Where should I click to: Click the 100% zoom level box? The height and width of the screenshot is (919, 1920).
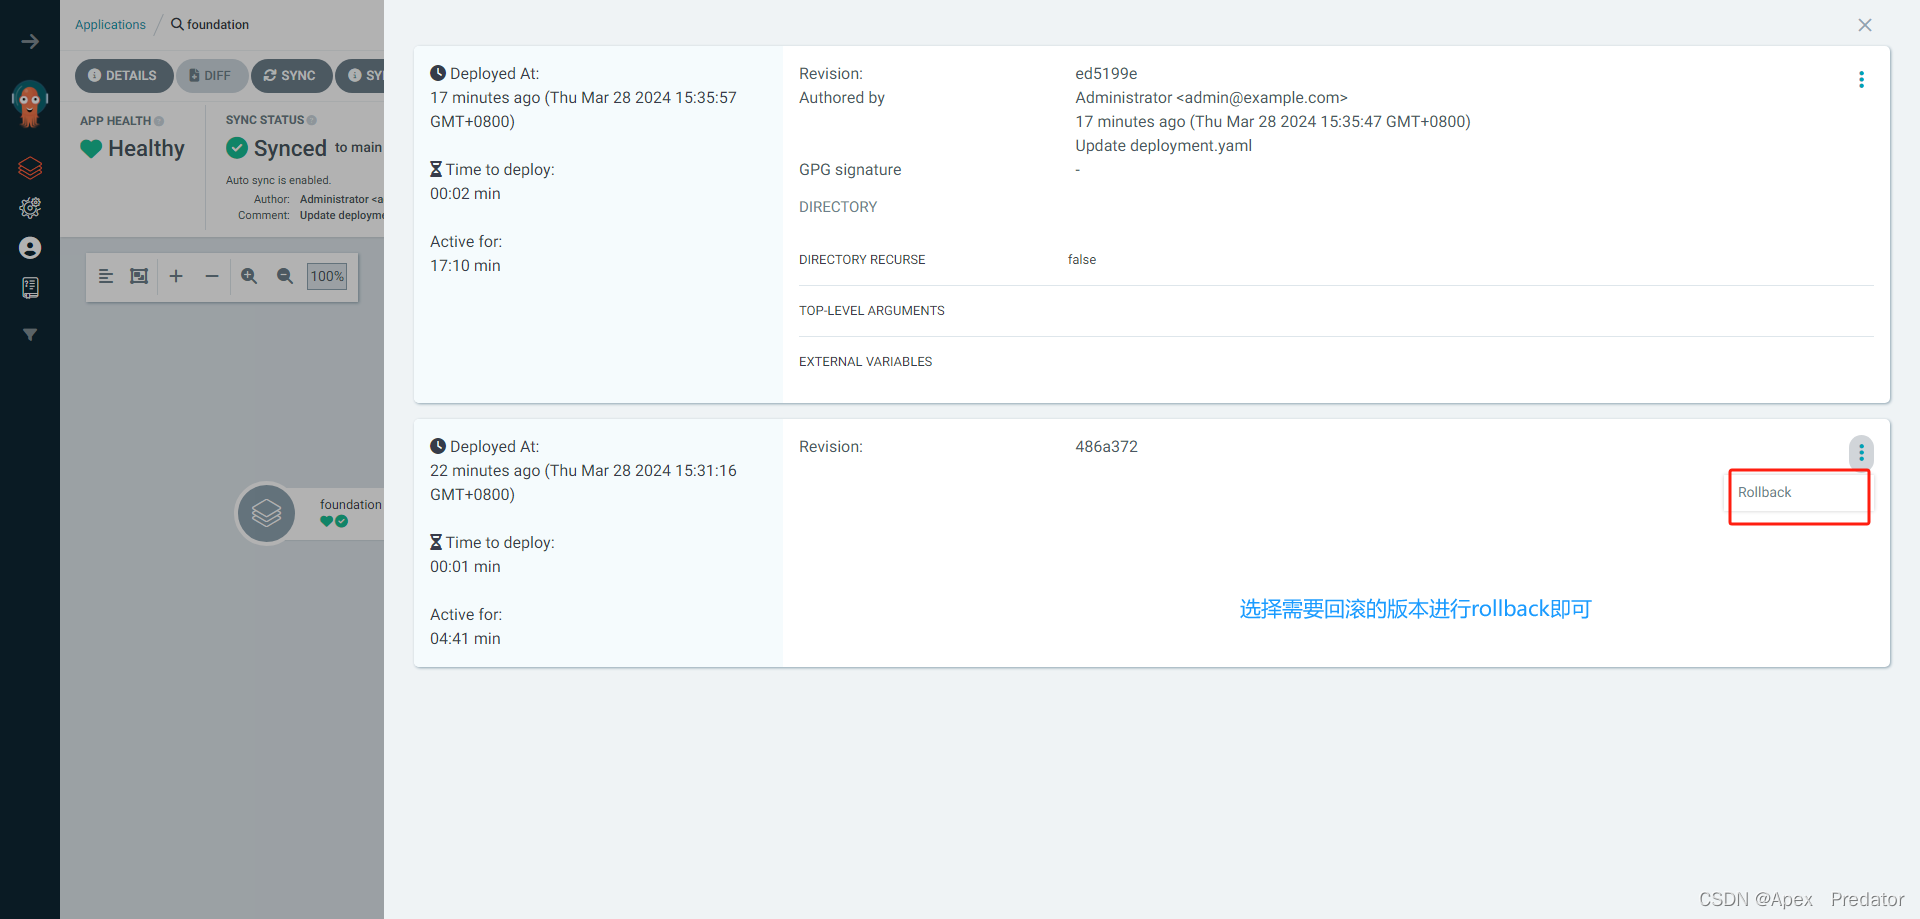[x=327, y=276]
